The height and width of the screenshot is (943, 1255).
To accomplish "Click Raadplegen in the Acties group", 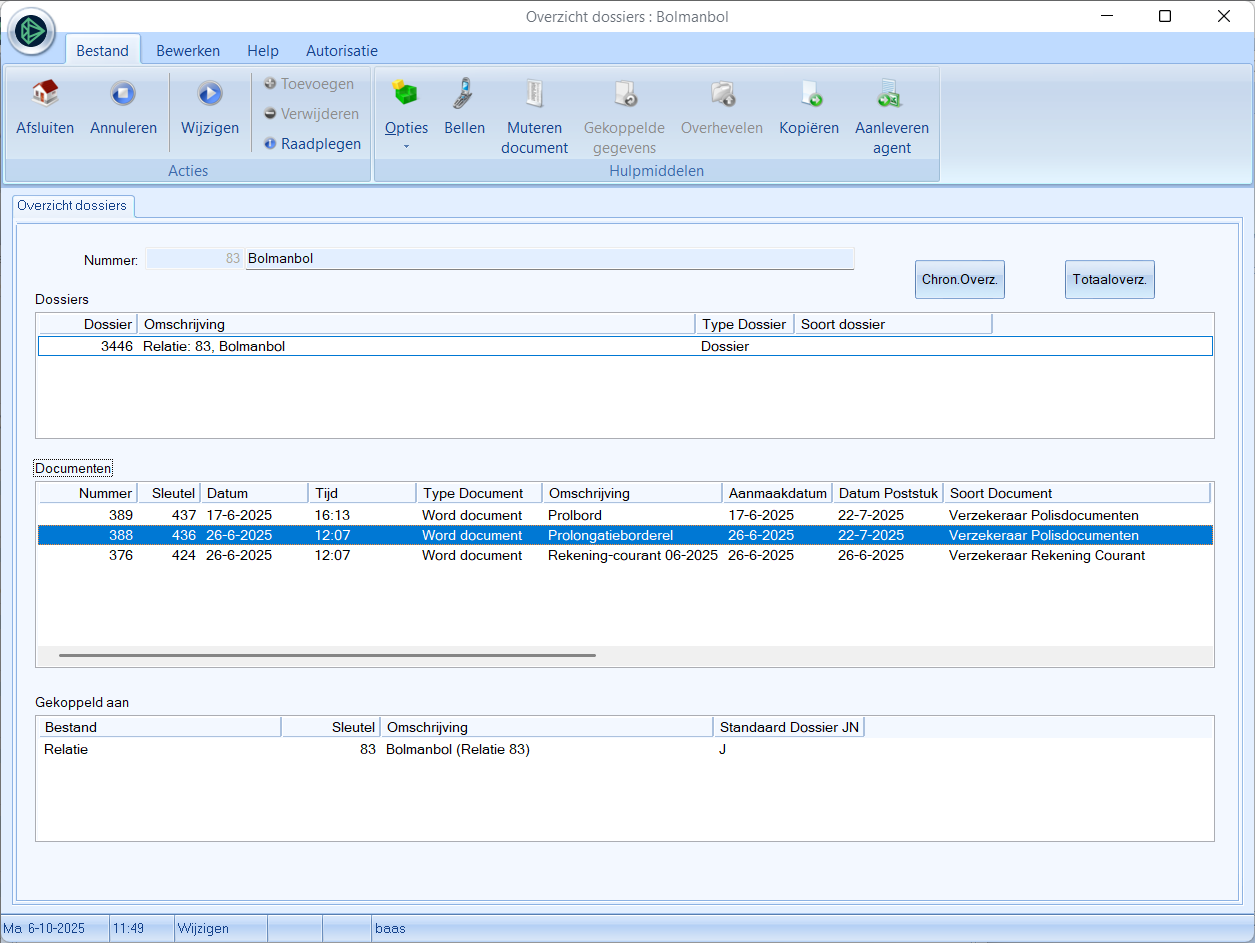I will click(x=311, y=144).
